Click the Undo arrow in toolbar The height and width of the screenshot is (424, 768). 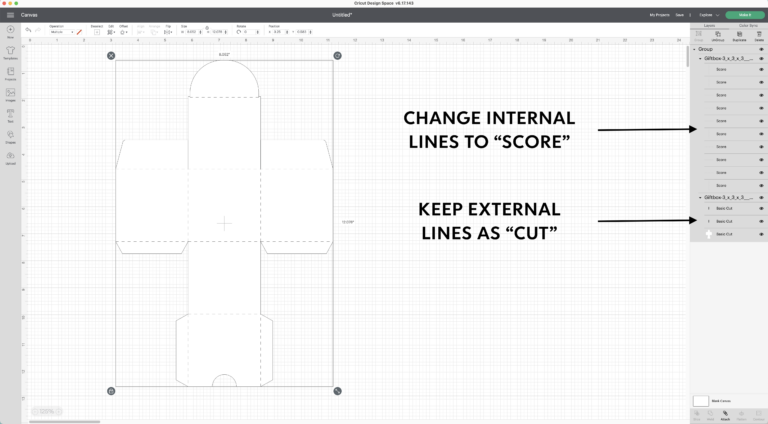(28, 31)
